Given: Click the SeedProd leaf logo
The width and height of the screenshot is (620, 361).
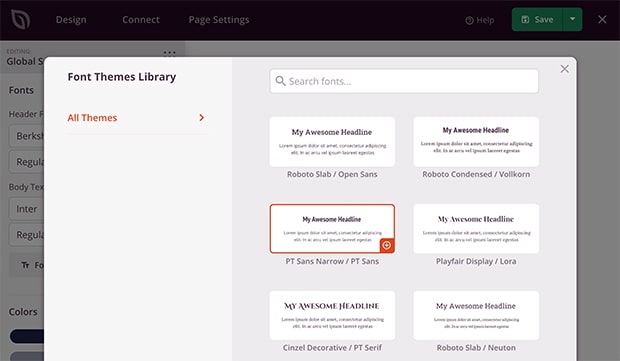Looking at the screenshot, I should click(20, 20).
